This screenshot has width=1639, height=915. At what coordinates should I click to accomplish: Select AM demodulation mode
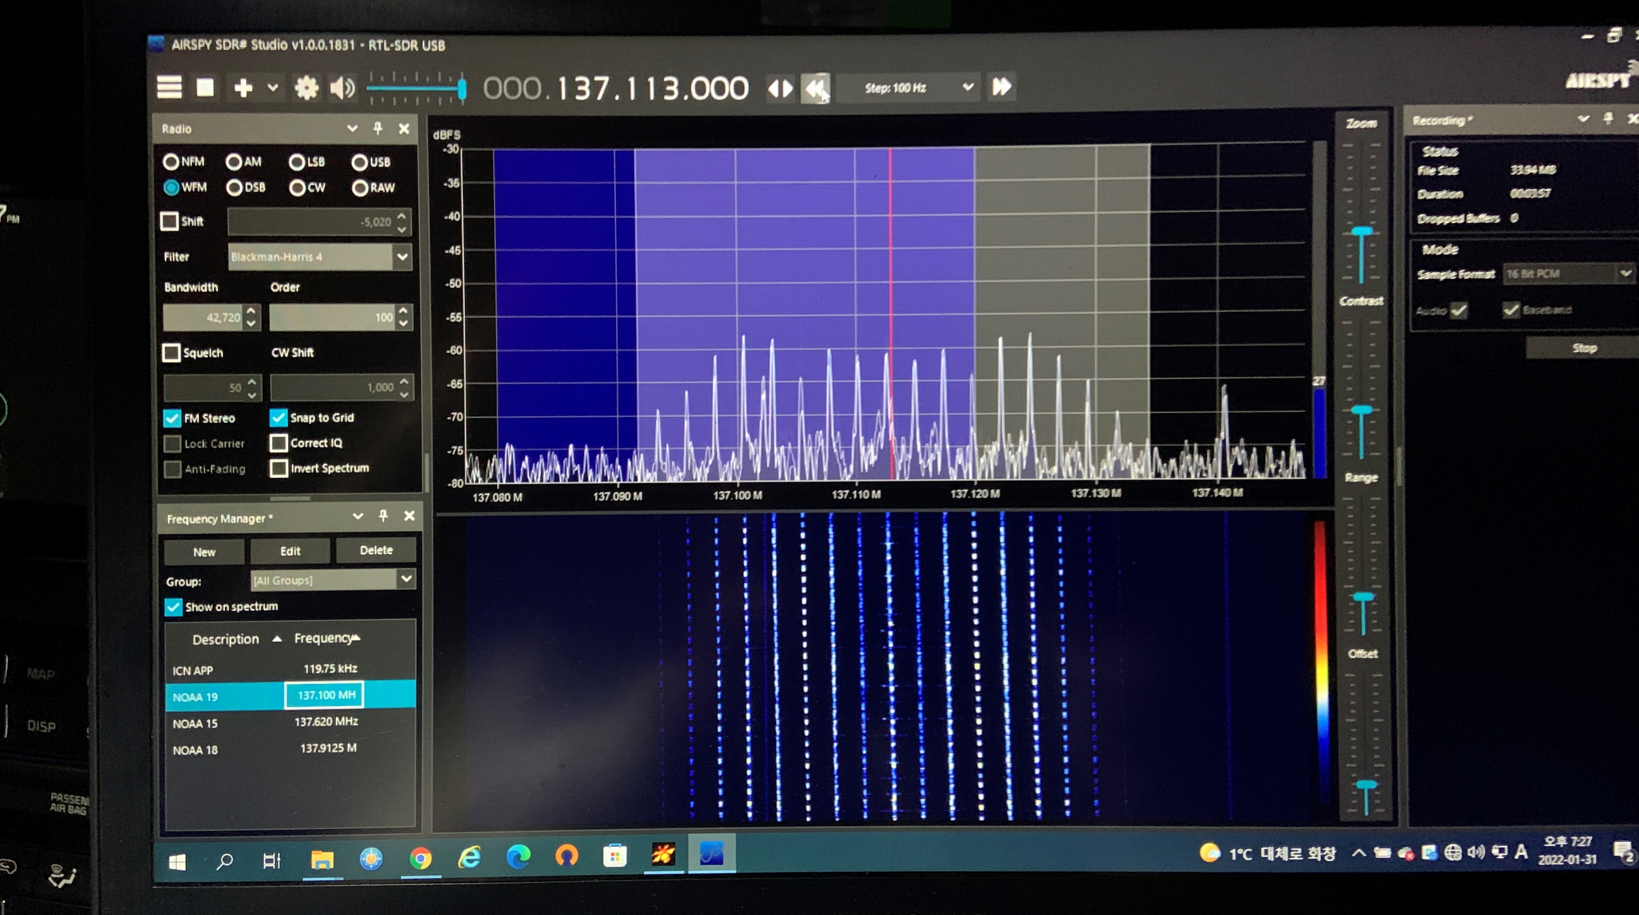point(233,161)
